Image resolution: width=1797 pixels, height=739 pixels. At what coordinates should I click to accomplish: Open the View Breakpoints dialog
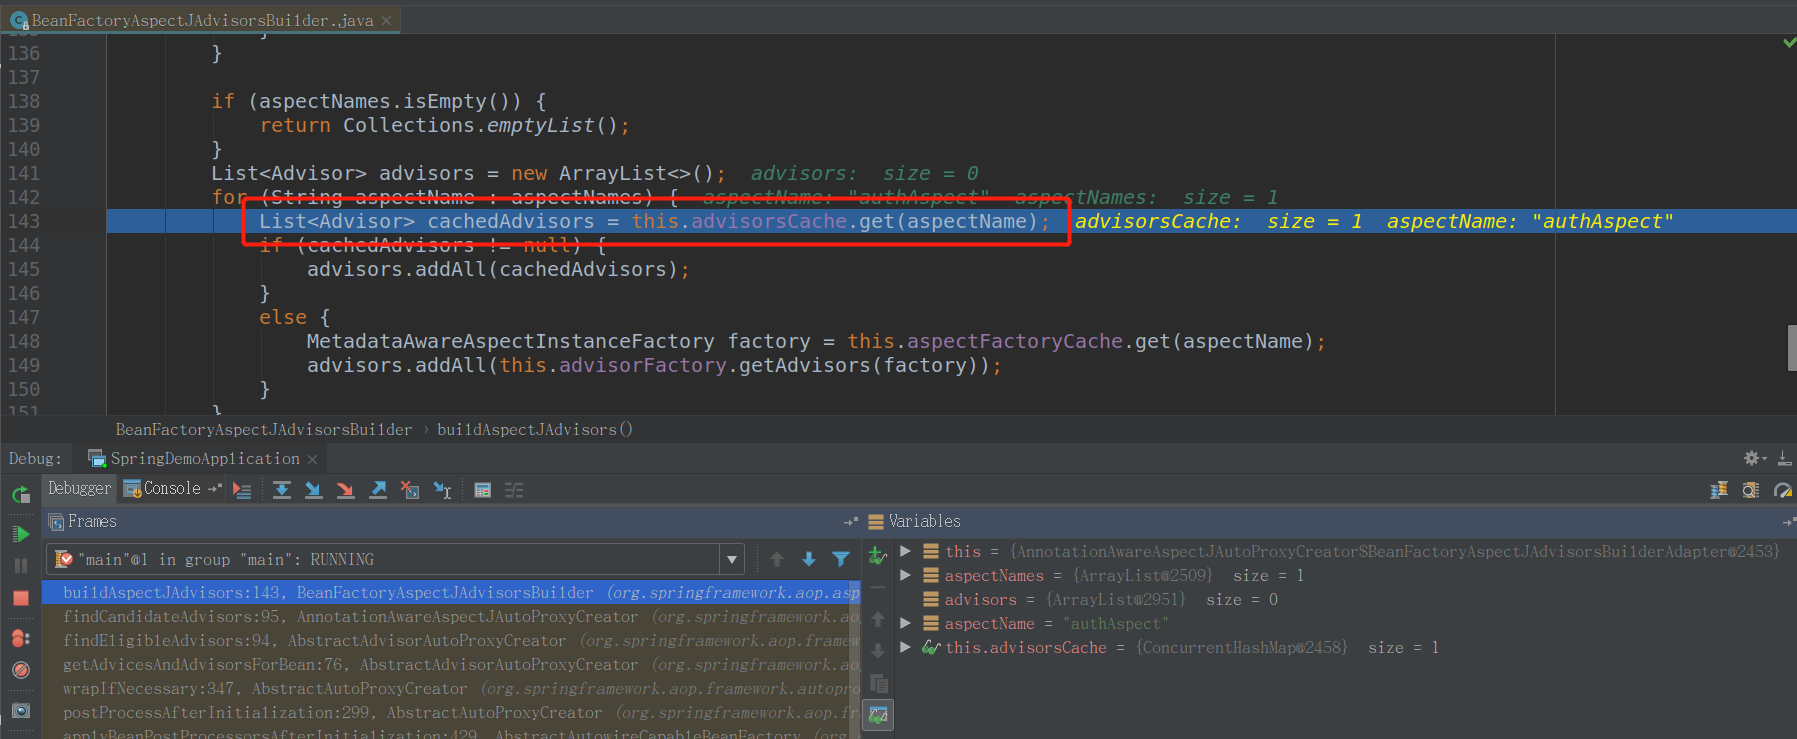[x=21, y=638]
